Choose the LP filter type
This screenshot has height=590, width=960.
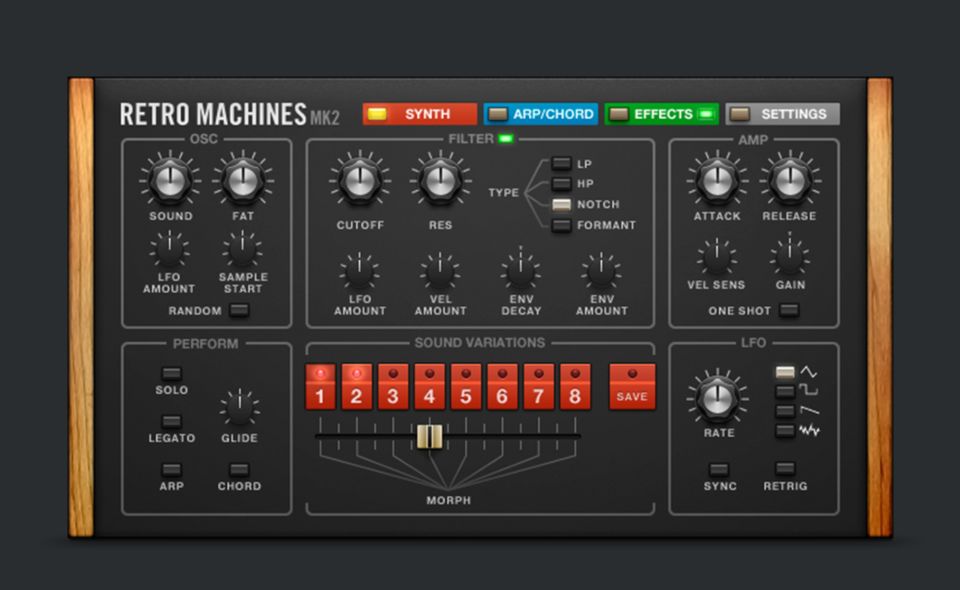click(x=562, y=164)
